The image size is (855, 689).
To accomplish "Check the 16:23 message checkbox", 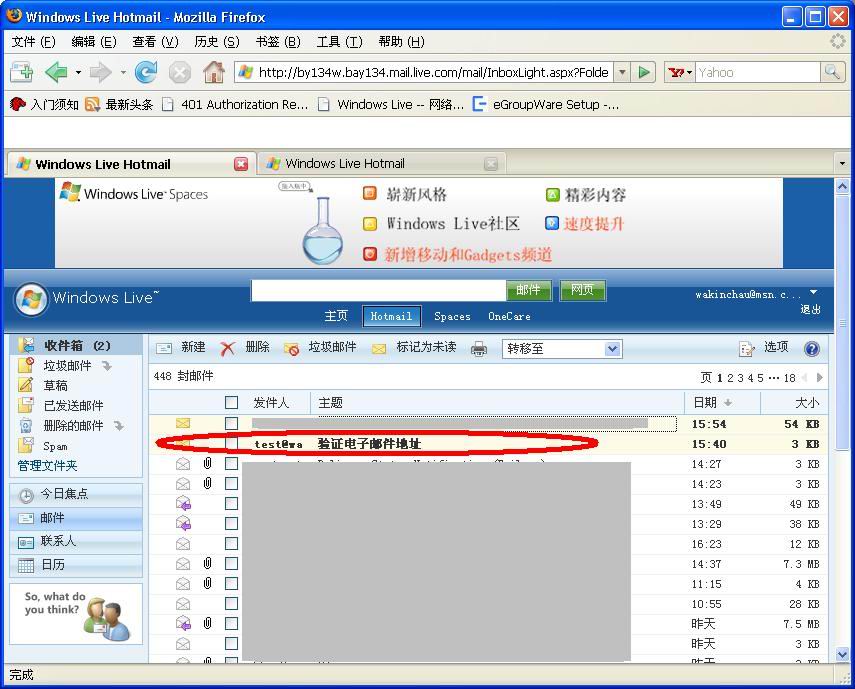I will (231, 543).
